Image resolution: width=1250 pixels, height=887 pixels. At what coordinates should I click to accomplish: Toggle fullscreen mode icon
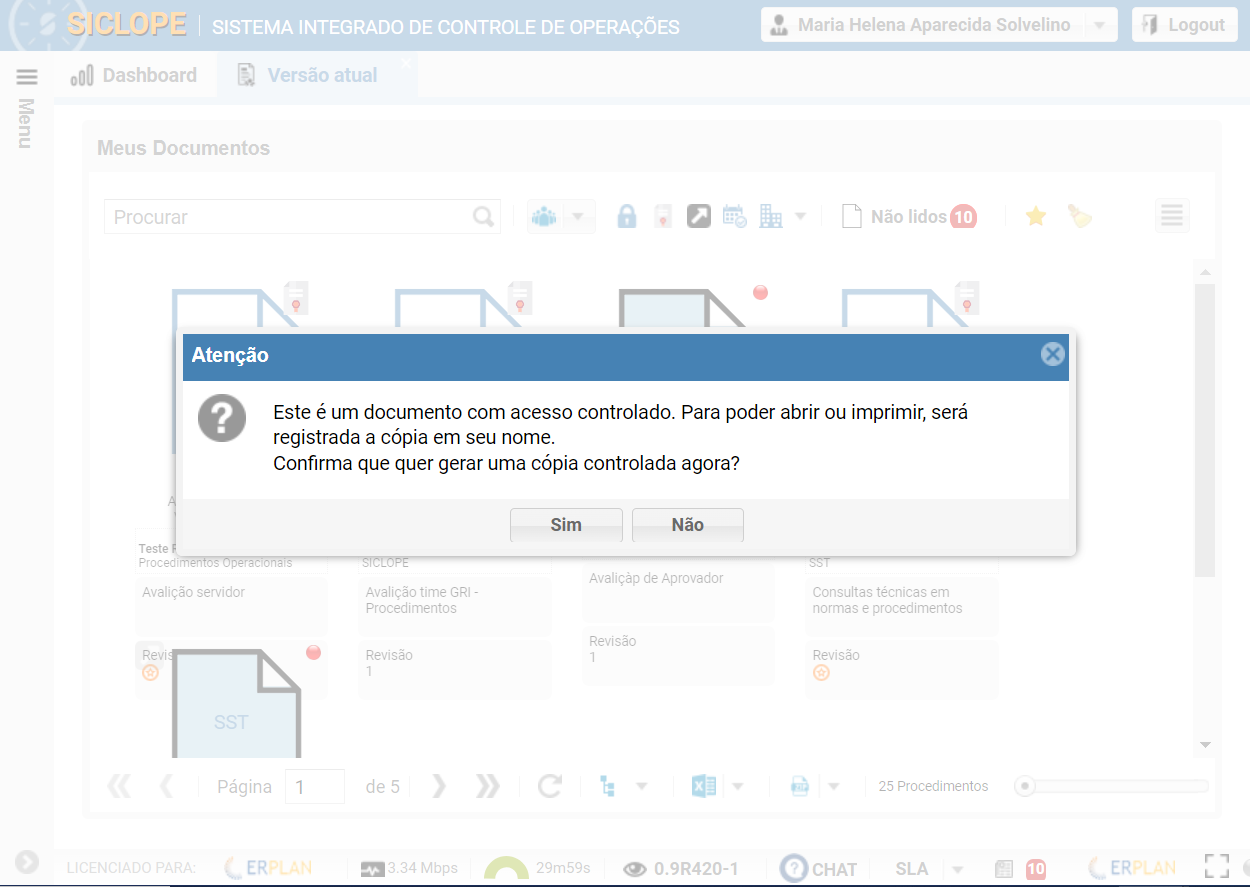tap(1216, 867)
